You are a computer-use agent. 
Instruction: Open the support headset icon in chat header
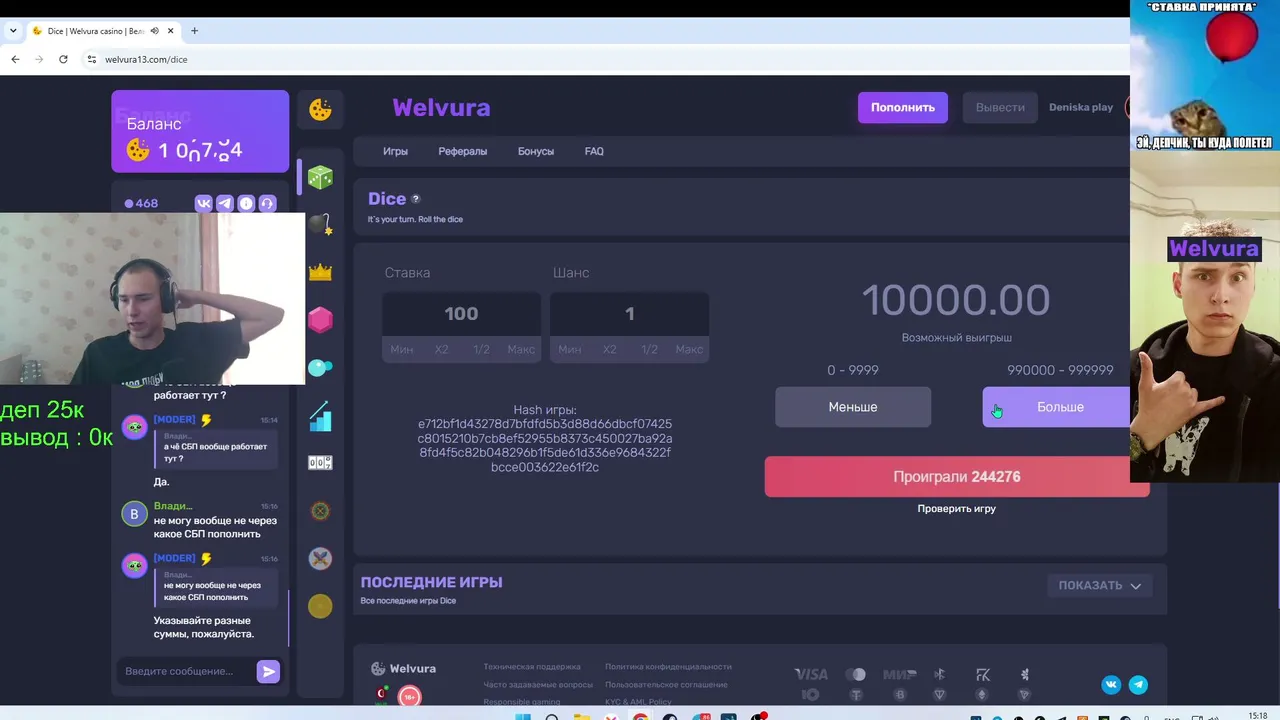tap(267, 203)
